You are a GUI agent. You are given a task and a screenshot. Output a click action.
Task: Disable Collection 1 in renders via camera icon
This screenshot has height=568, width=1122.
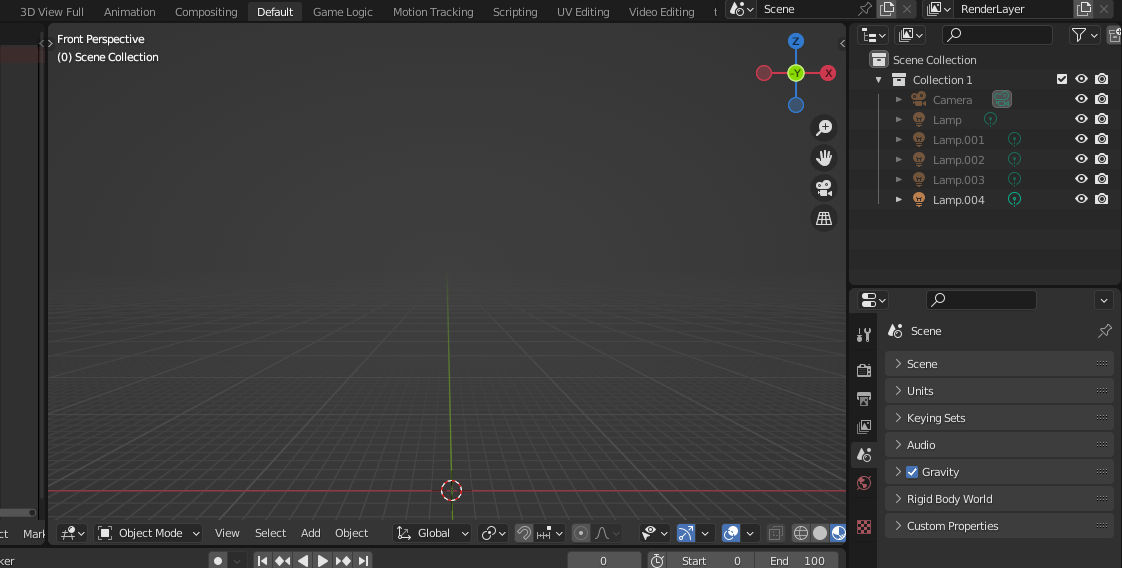[x=1102, y=79]
